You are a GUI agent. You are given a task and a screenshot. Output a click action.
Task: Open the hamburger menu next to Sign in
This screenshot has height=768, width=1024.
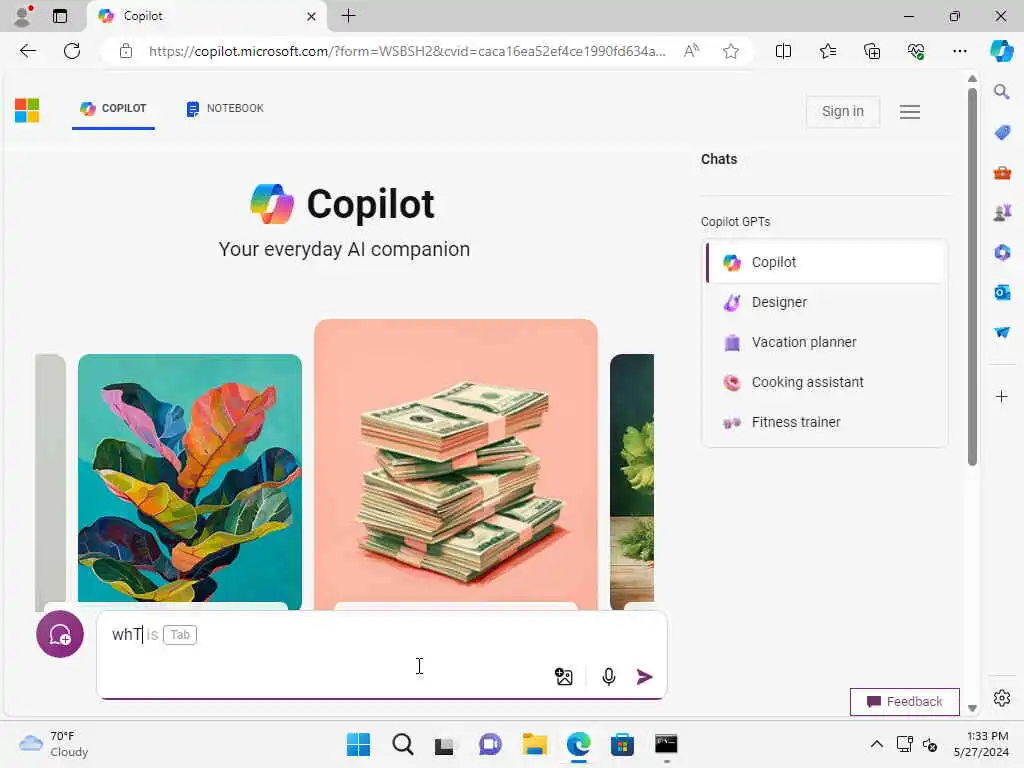910,112
